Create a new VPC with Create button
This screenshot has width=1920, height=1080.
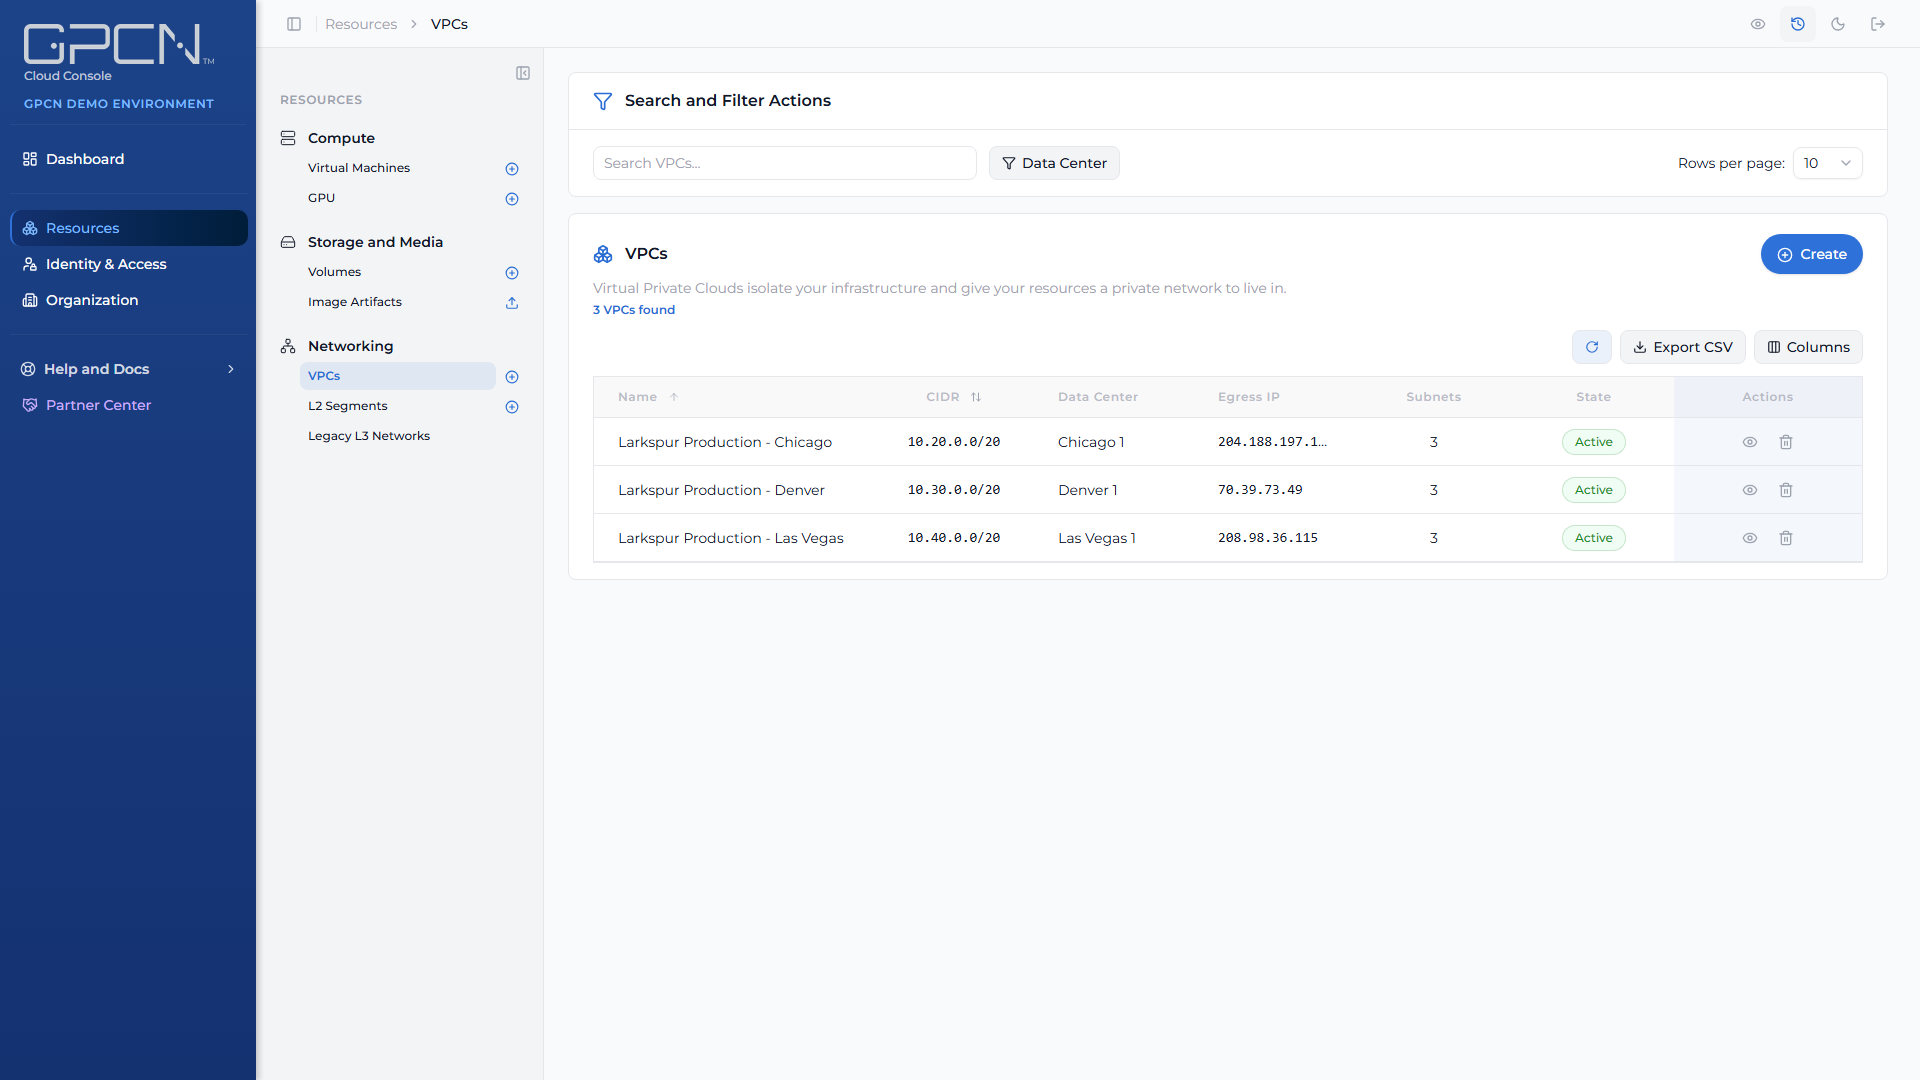pos(1811,254)
